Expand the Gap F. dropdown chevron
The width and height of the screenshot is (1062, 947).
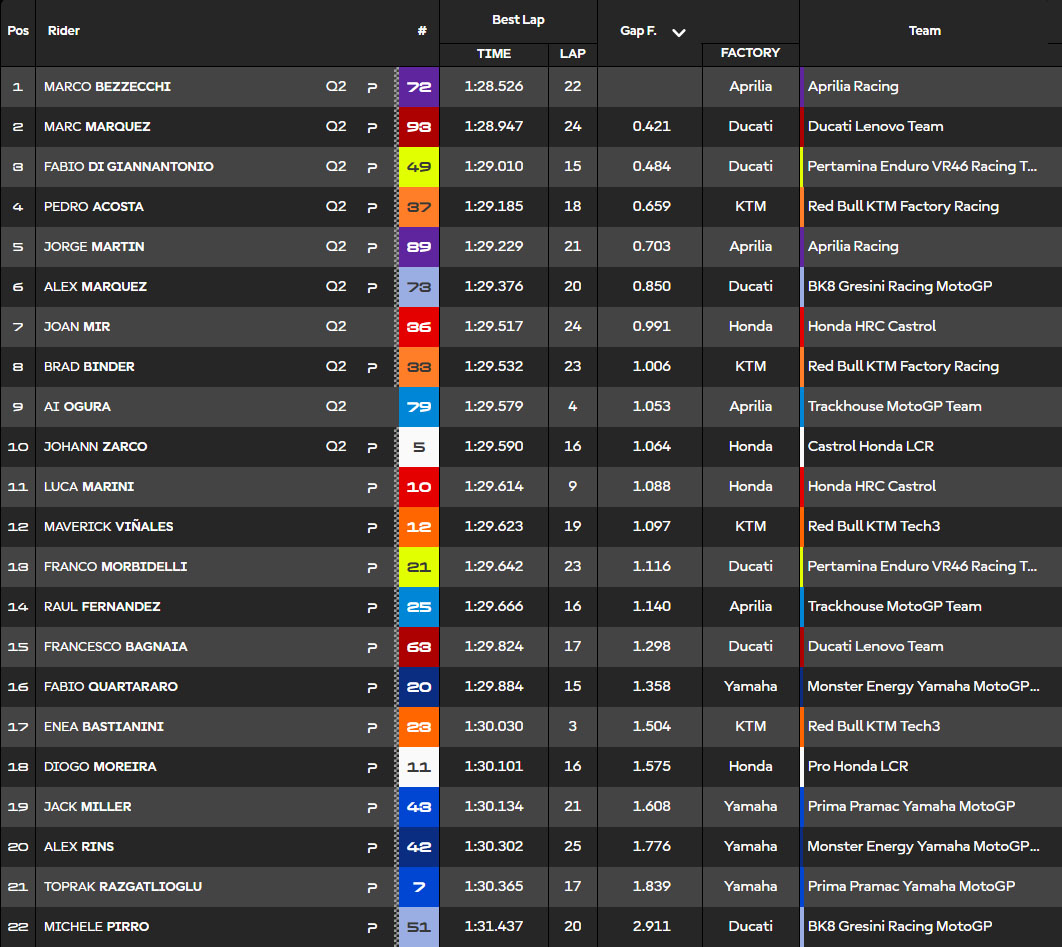tap(679, 32)
